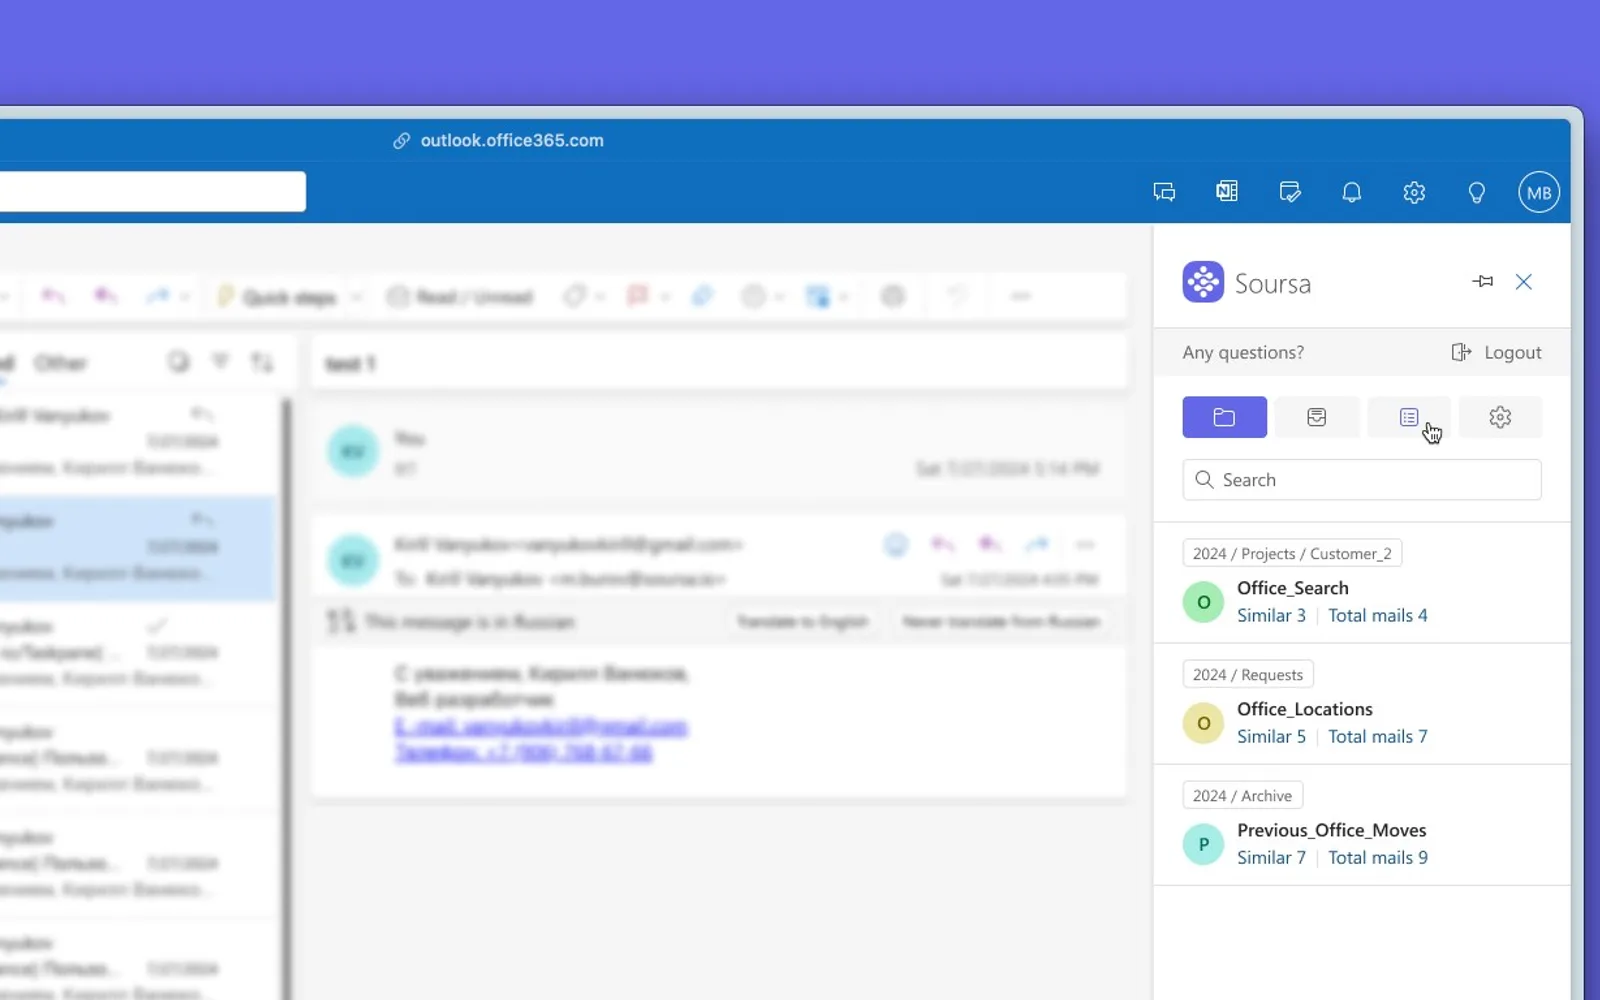Toggle Read / Unread in the toolbar

[x=461, y=297]
